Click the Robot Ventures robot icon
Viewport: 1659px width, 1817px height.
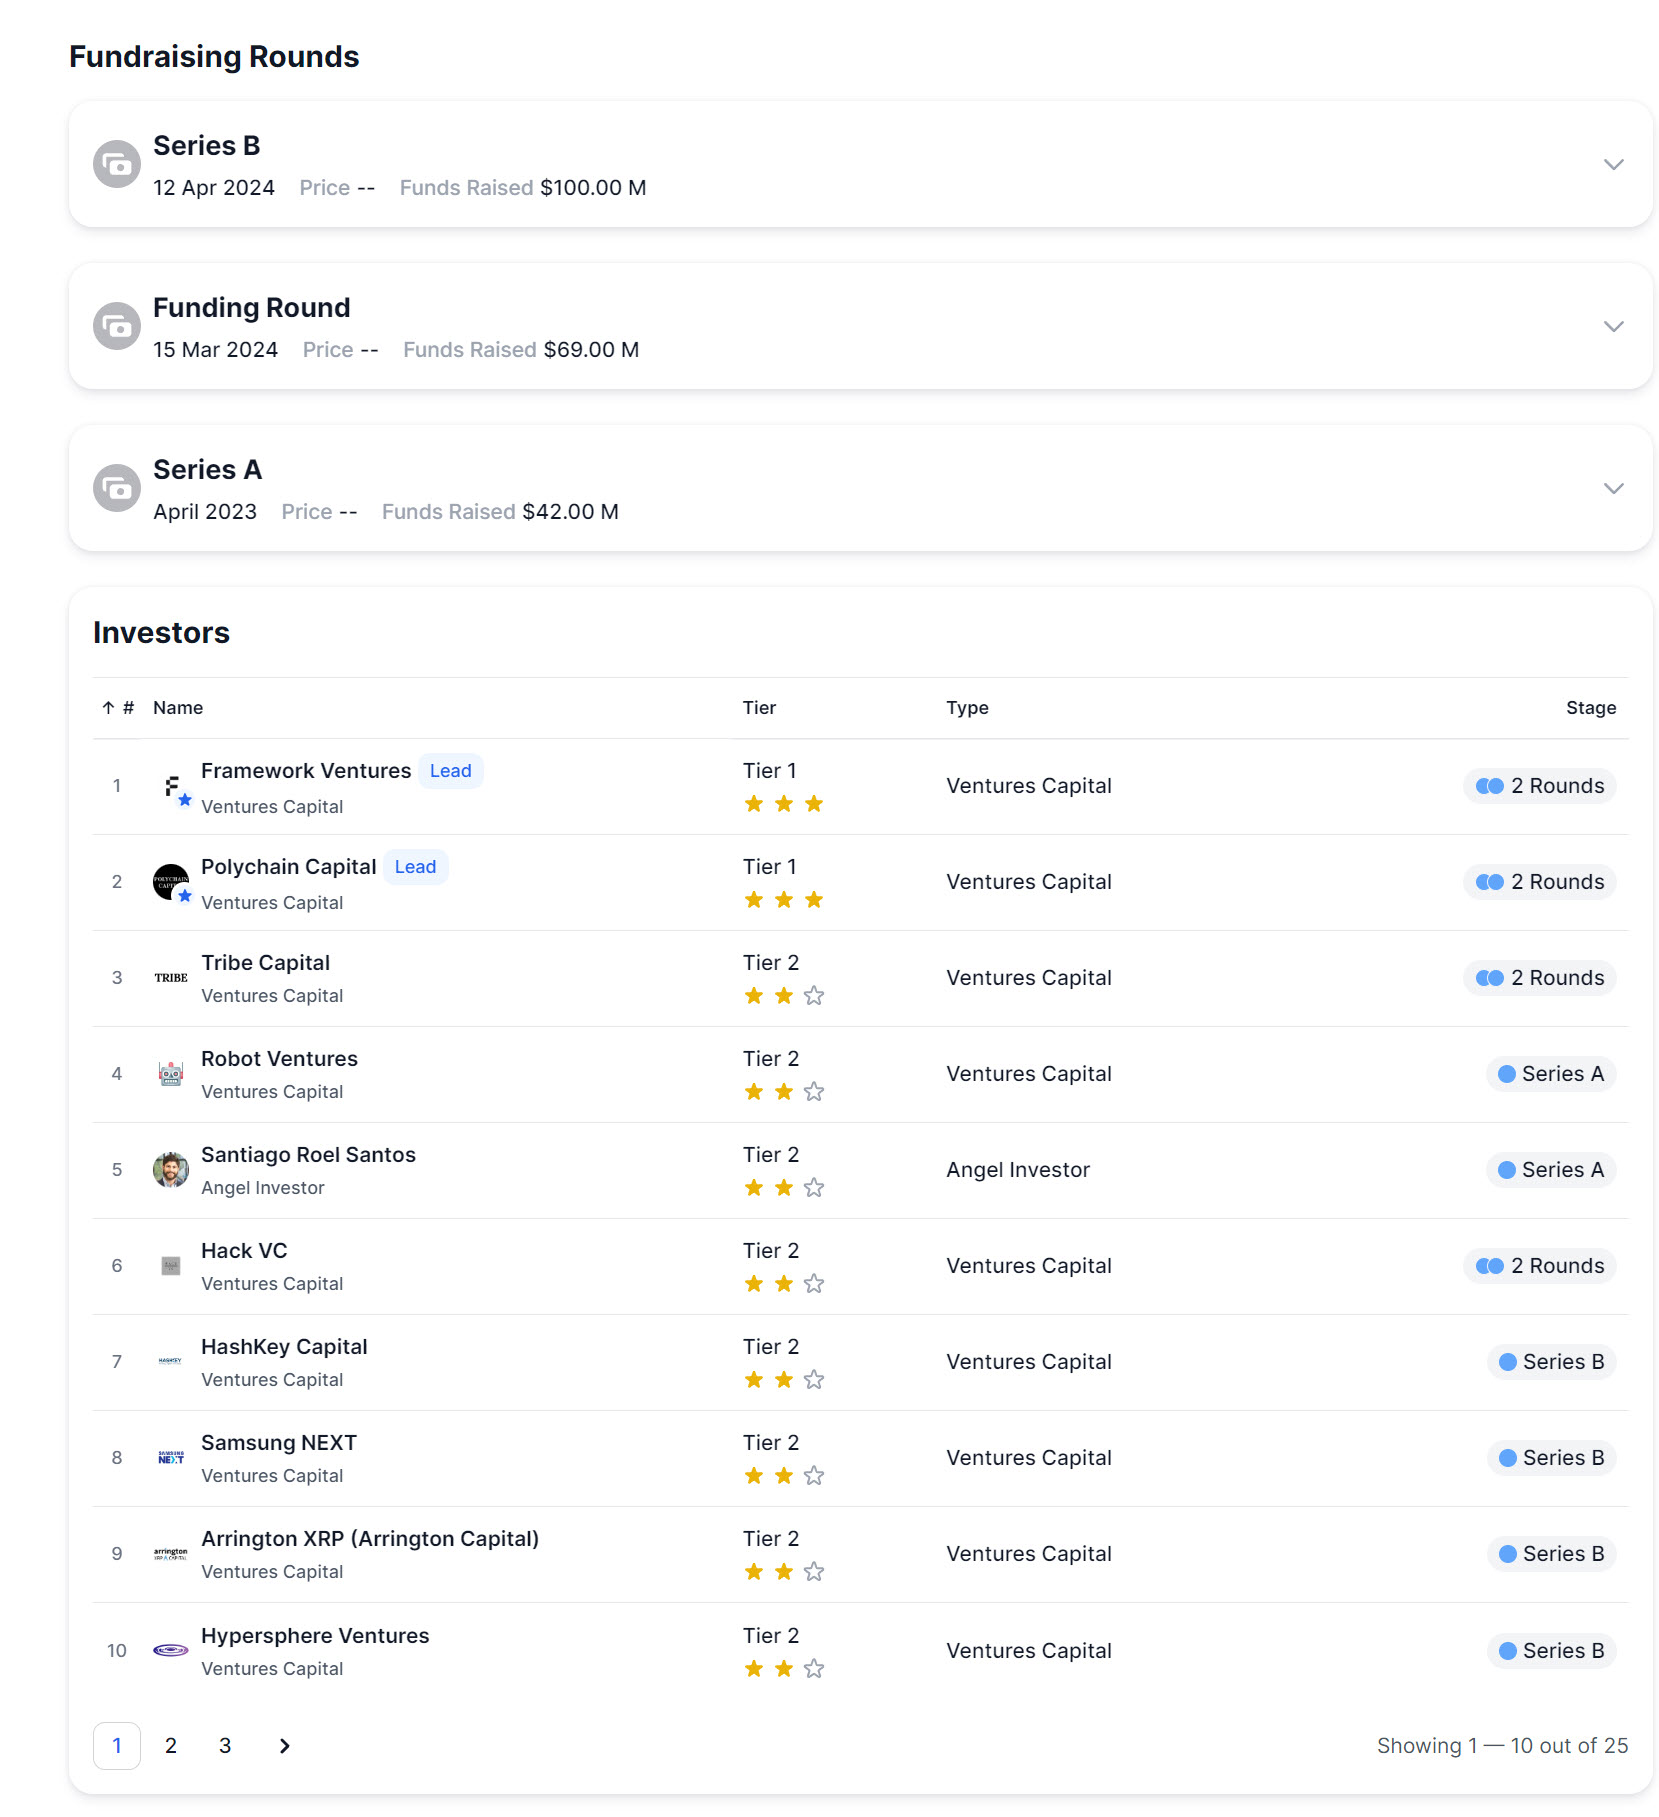[x=171, y=1074]
